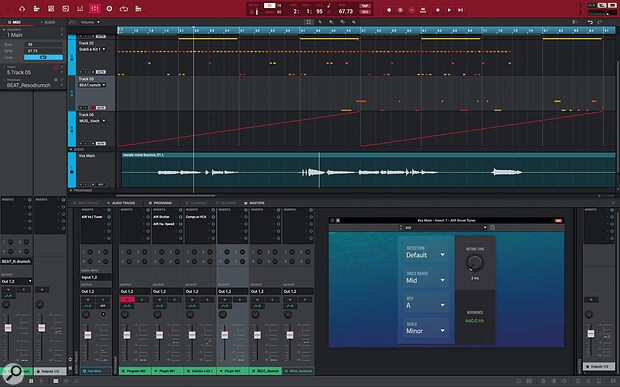Viewport: 620px width, 387px height.
Task: Toggle AIR Stutter insert power button
Action: pos(181,217)
